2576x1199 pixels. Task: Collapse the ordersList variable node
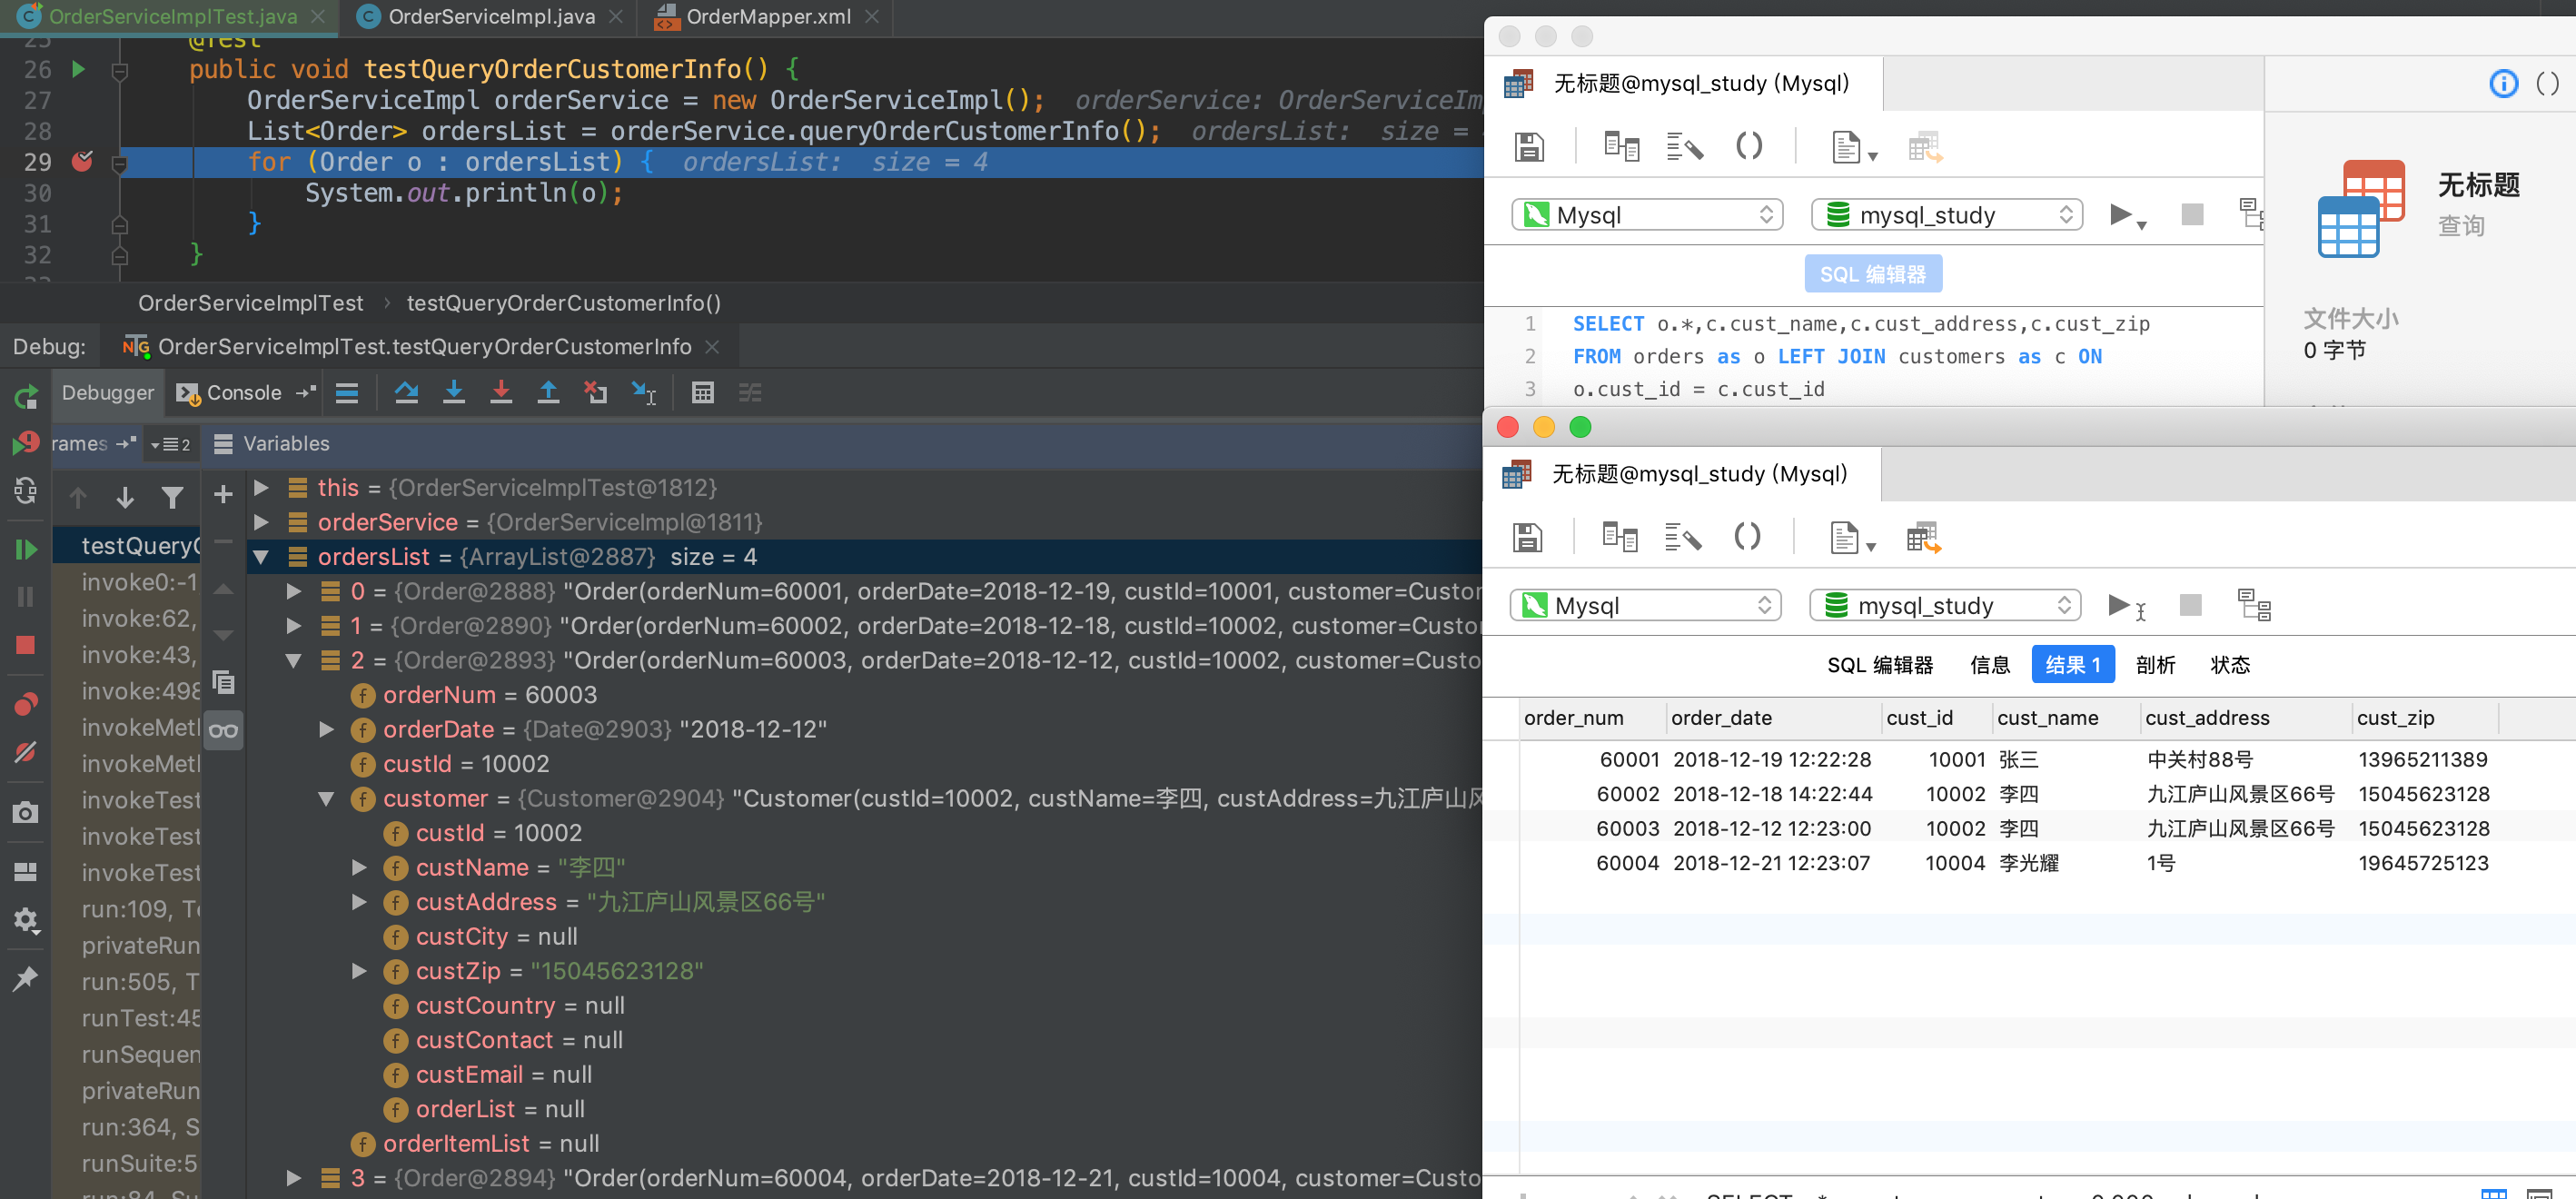pyautogui.click(x=261, y=557)
